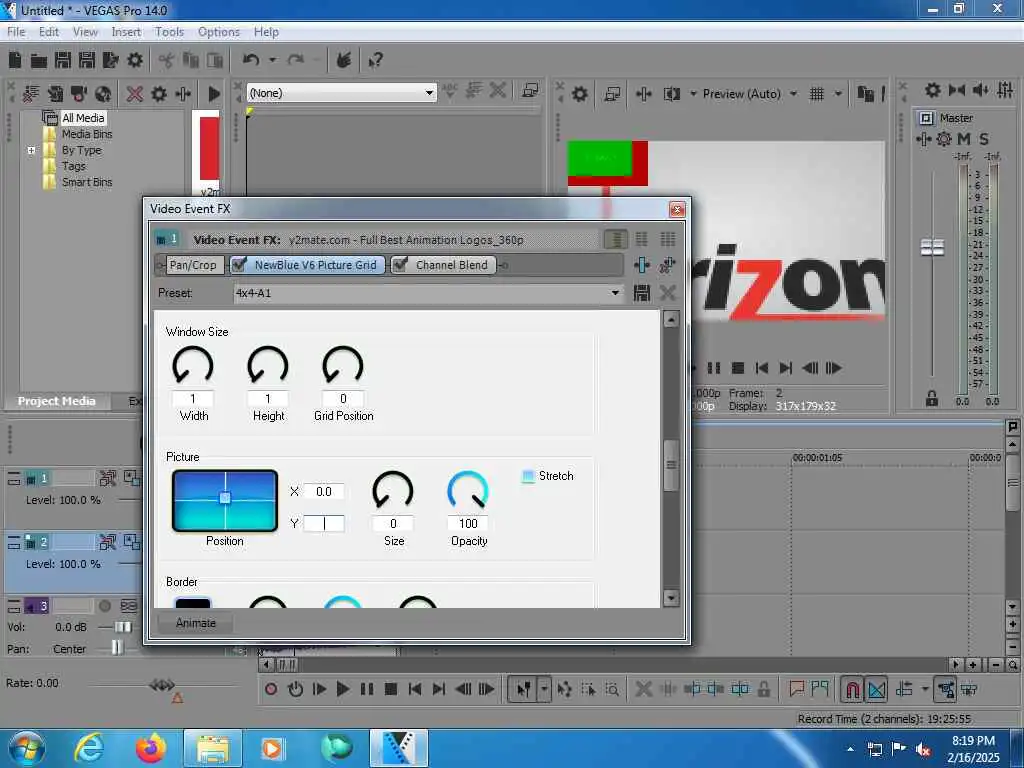Open split screen view dropdown arrow
This screenshot has width=1024, height=768.
(693, 94)
